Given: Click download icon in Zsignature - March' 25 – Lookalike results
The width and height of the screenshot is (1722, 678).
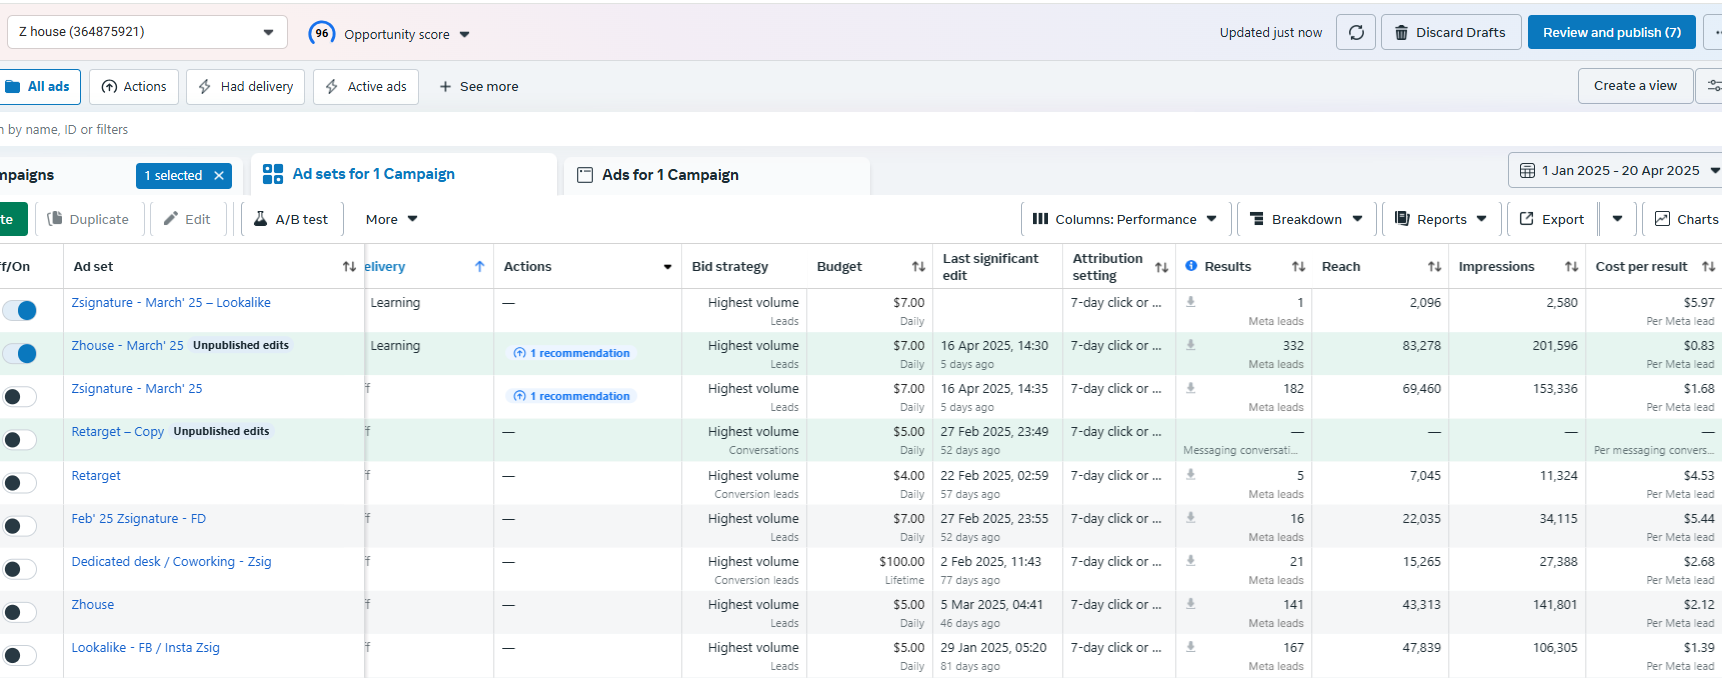Looking at the screenshot, I should coord(1191,302).
